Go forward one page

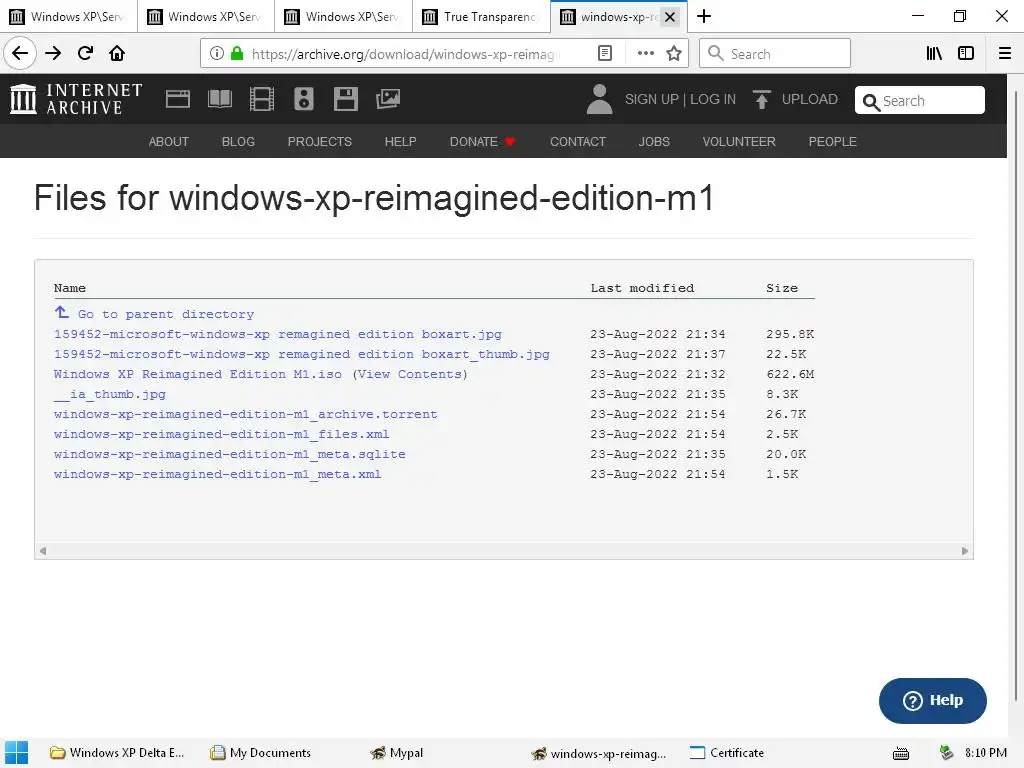click(x=53, y=54)
